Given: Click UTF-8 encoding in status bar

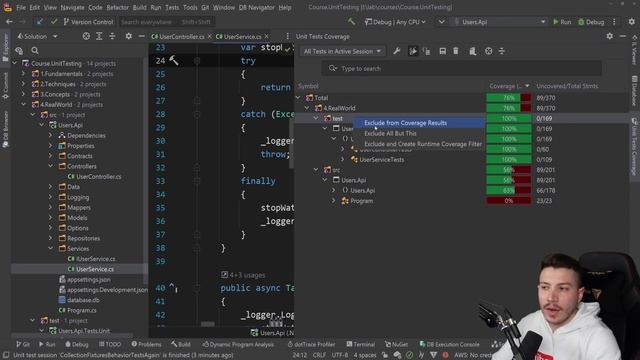Looking at the screenshot, I should [x=339, y=355].
